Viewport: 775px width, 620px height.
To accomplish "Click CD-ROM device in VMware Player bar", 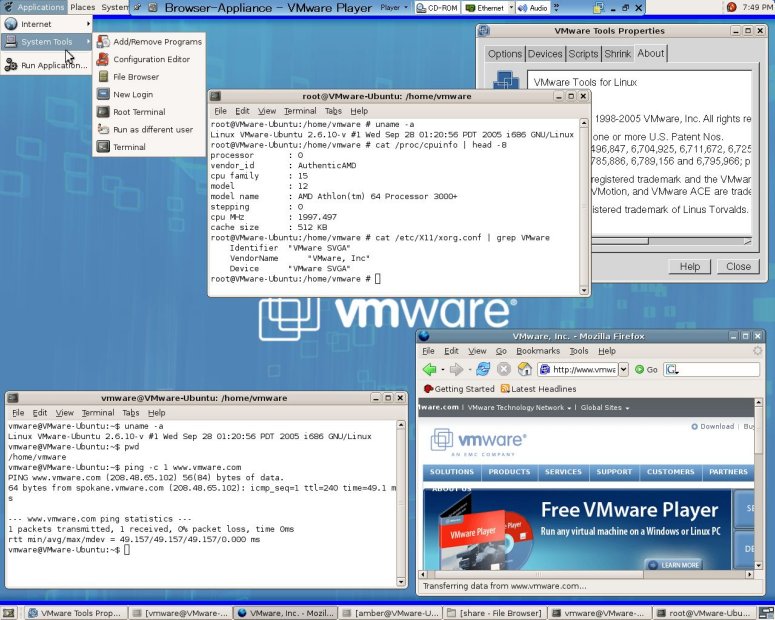I will coord(437,8).
